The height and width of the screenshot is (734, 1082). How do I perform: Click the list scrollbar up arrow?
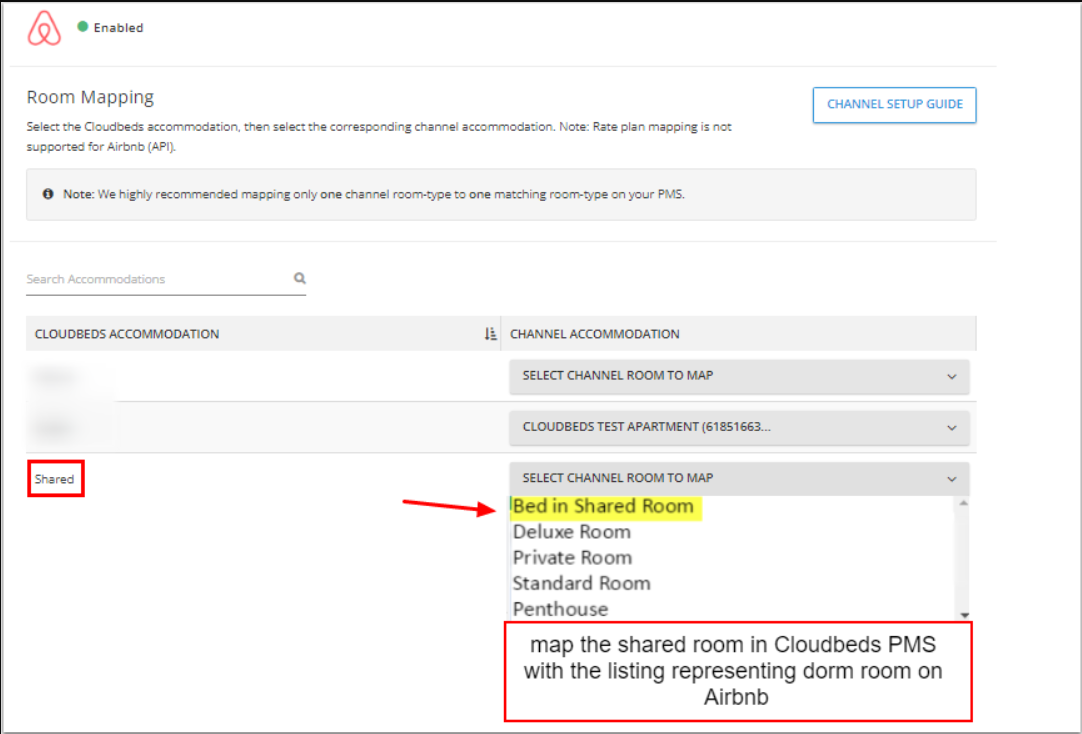pos(963,503)
